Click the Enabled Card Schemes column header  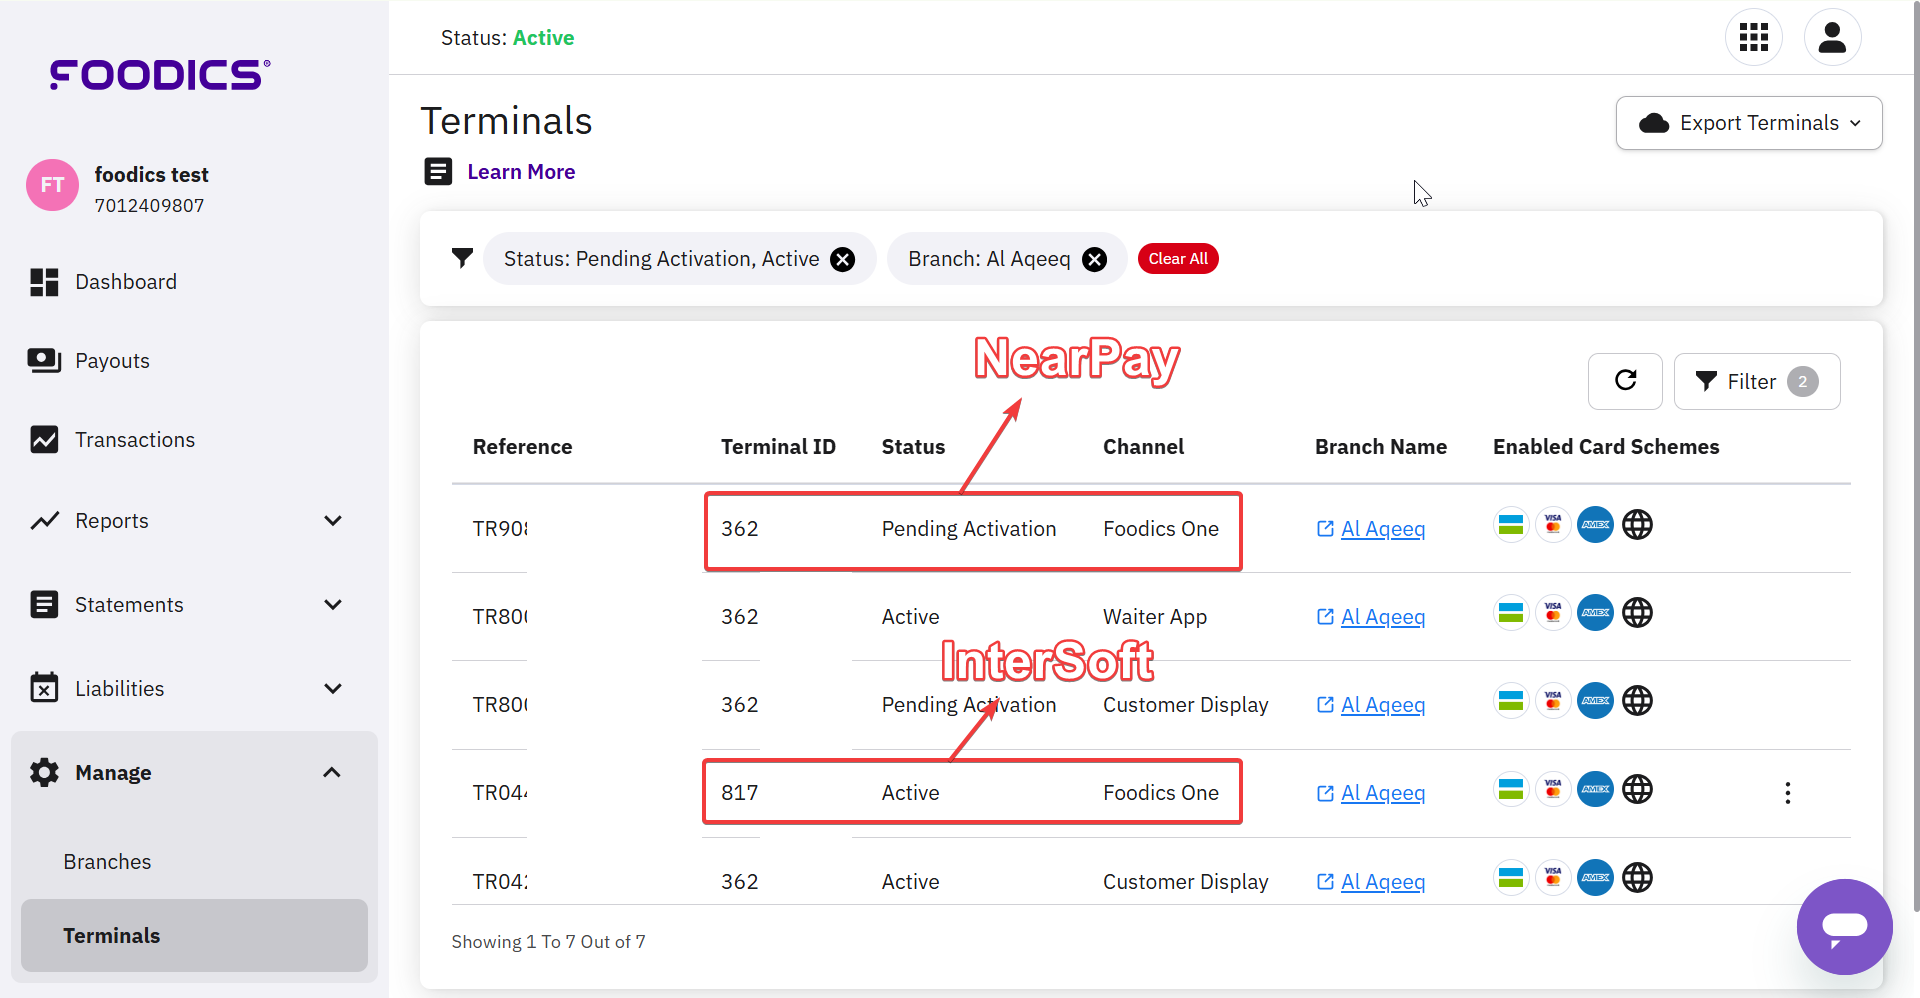1606,447
